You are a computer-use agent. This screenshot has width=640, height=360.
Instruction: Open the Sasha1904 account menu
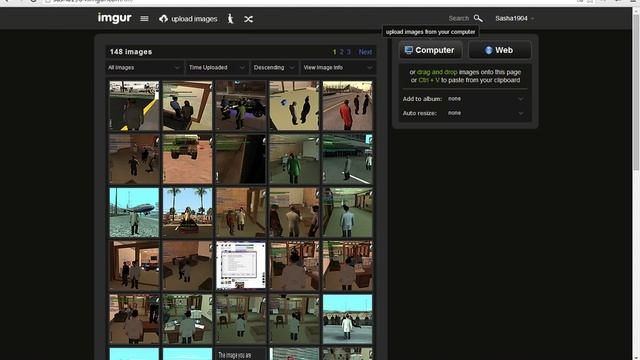pos(514,18)
